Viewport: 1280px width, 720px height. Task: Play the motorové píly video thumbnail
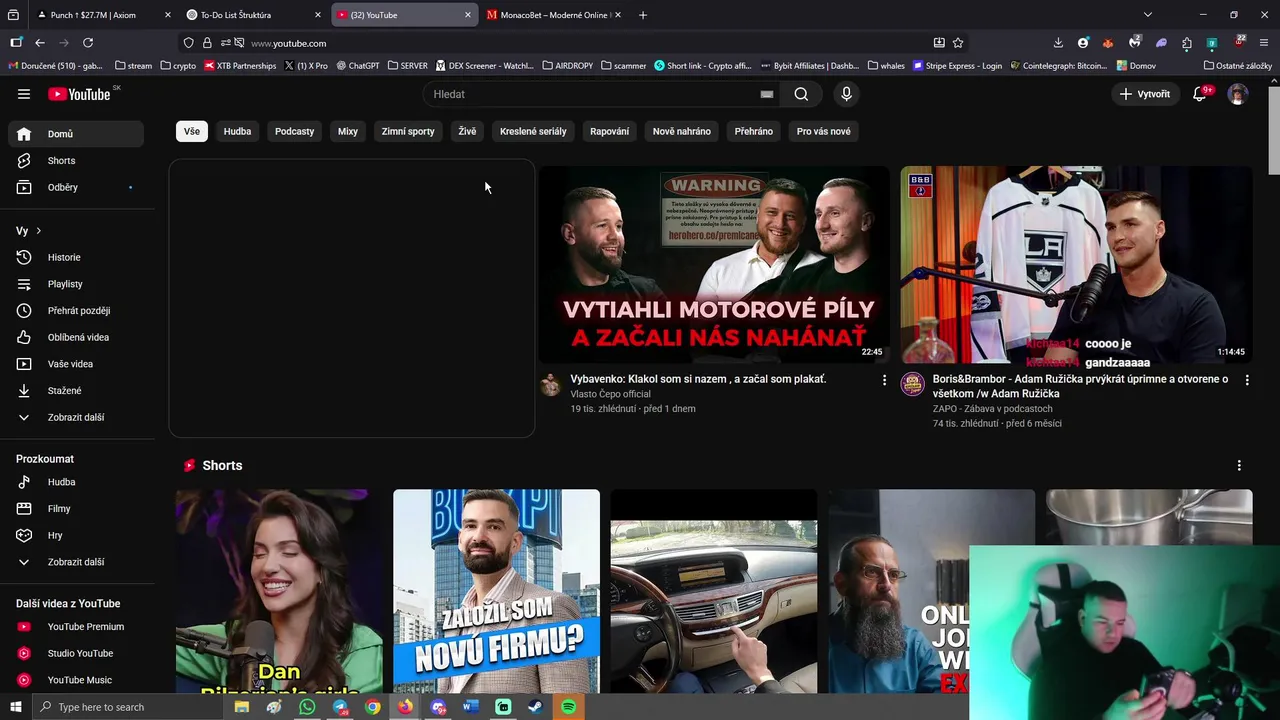(714, 264)
